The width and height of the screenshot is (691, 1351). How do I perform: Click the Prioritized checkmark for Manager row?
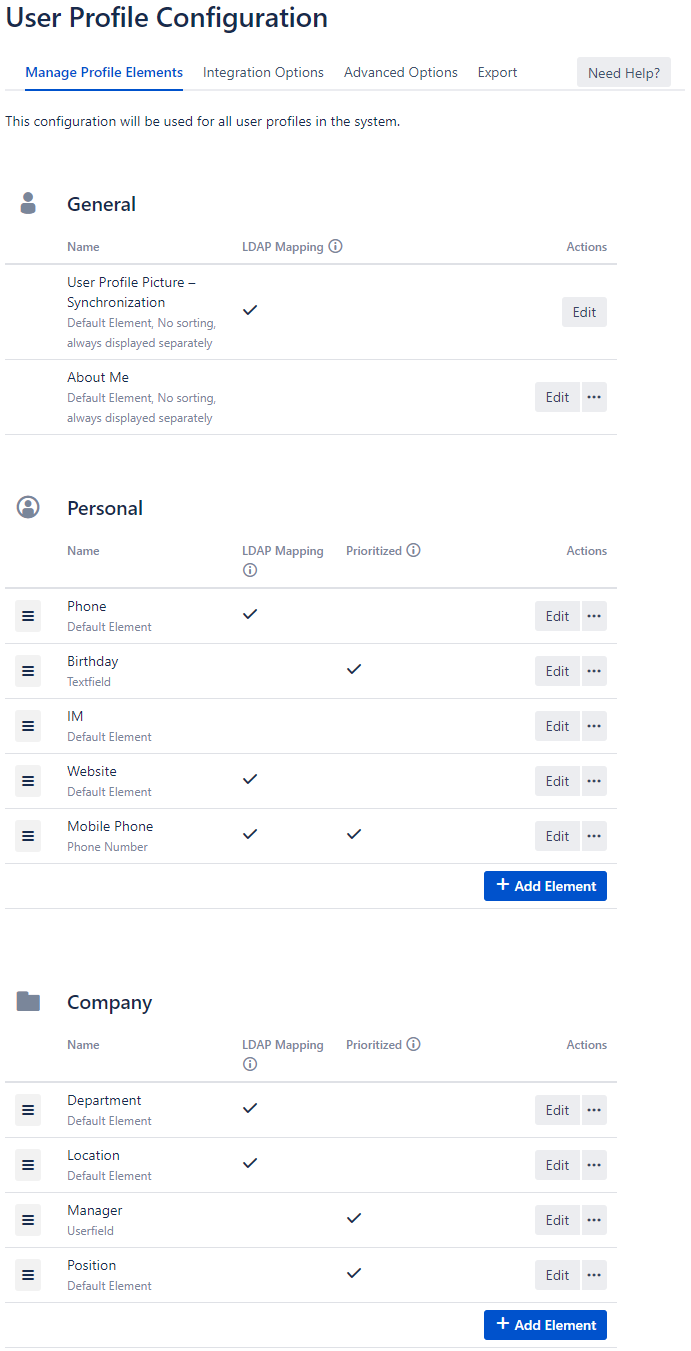tap(353, 1218)
